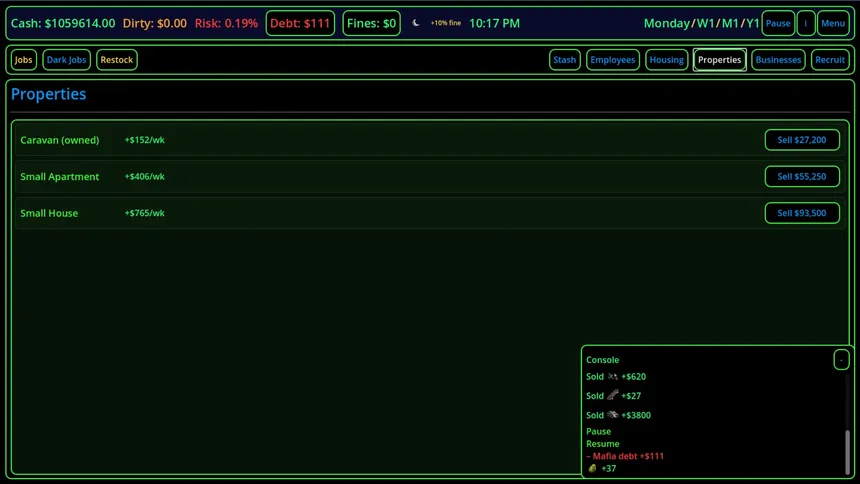Screen dimensions: 860x484
Task: Open the Stash tab
Action: click(x=565, y=60)
